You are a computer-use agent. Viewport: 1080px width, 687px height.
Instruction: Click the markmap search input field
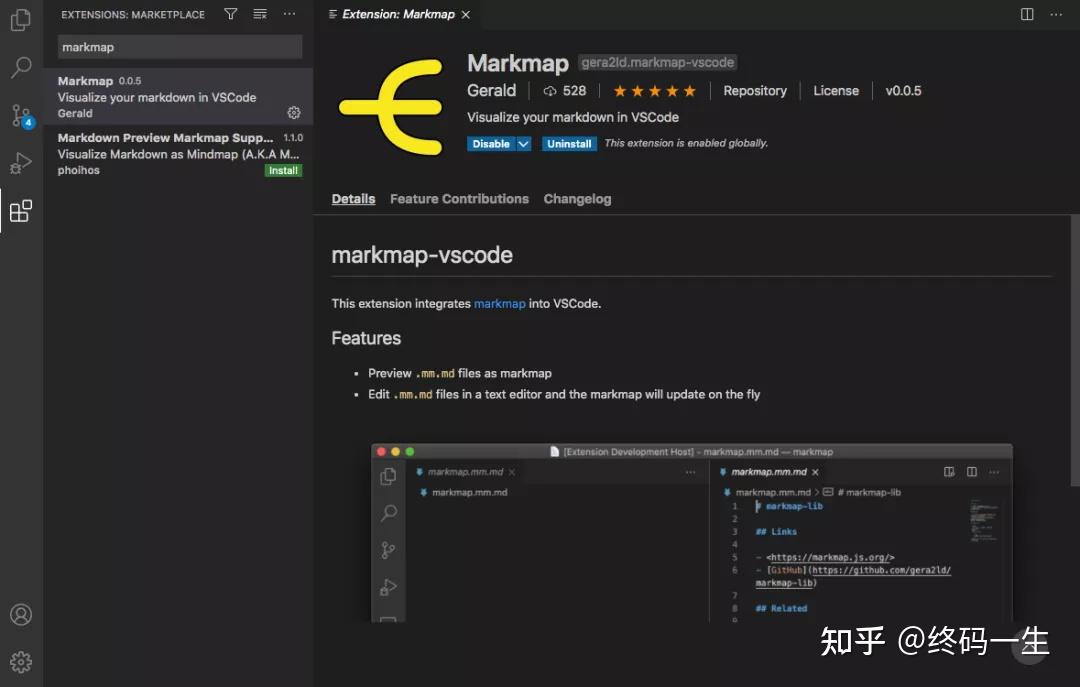pyautogui.click(x=178, y=46)
